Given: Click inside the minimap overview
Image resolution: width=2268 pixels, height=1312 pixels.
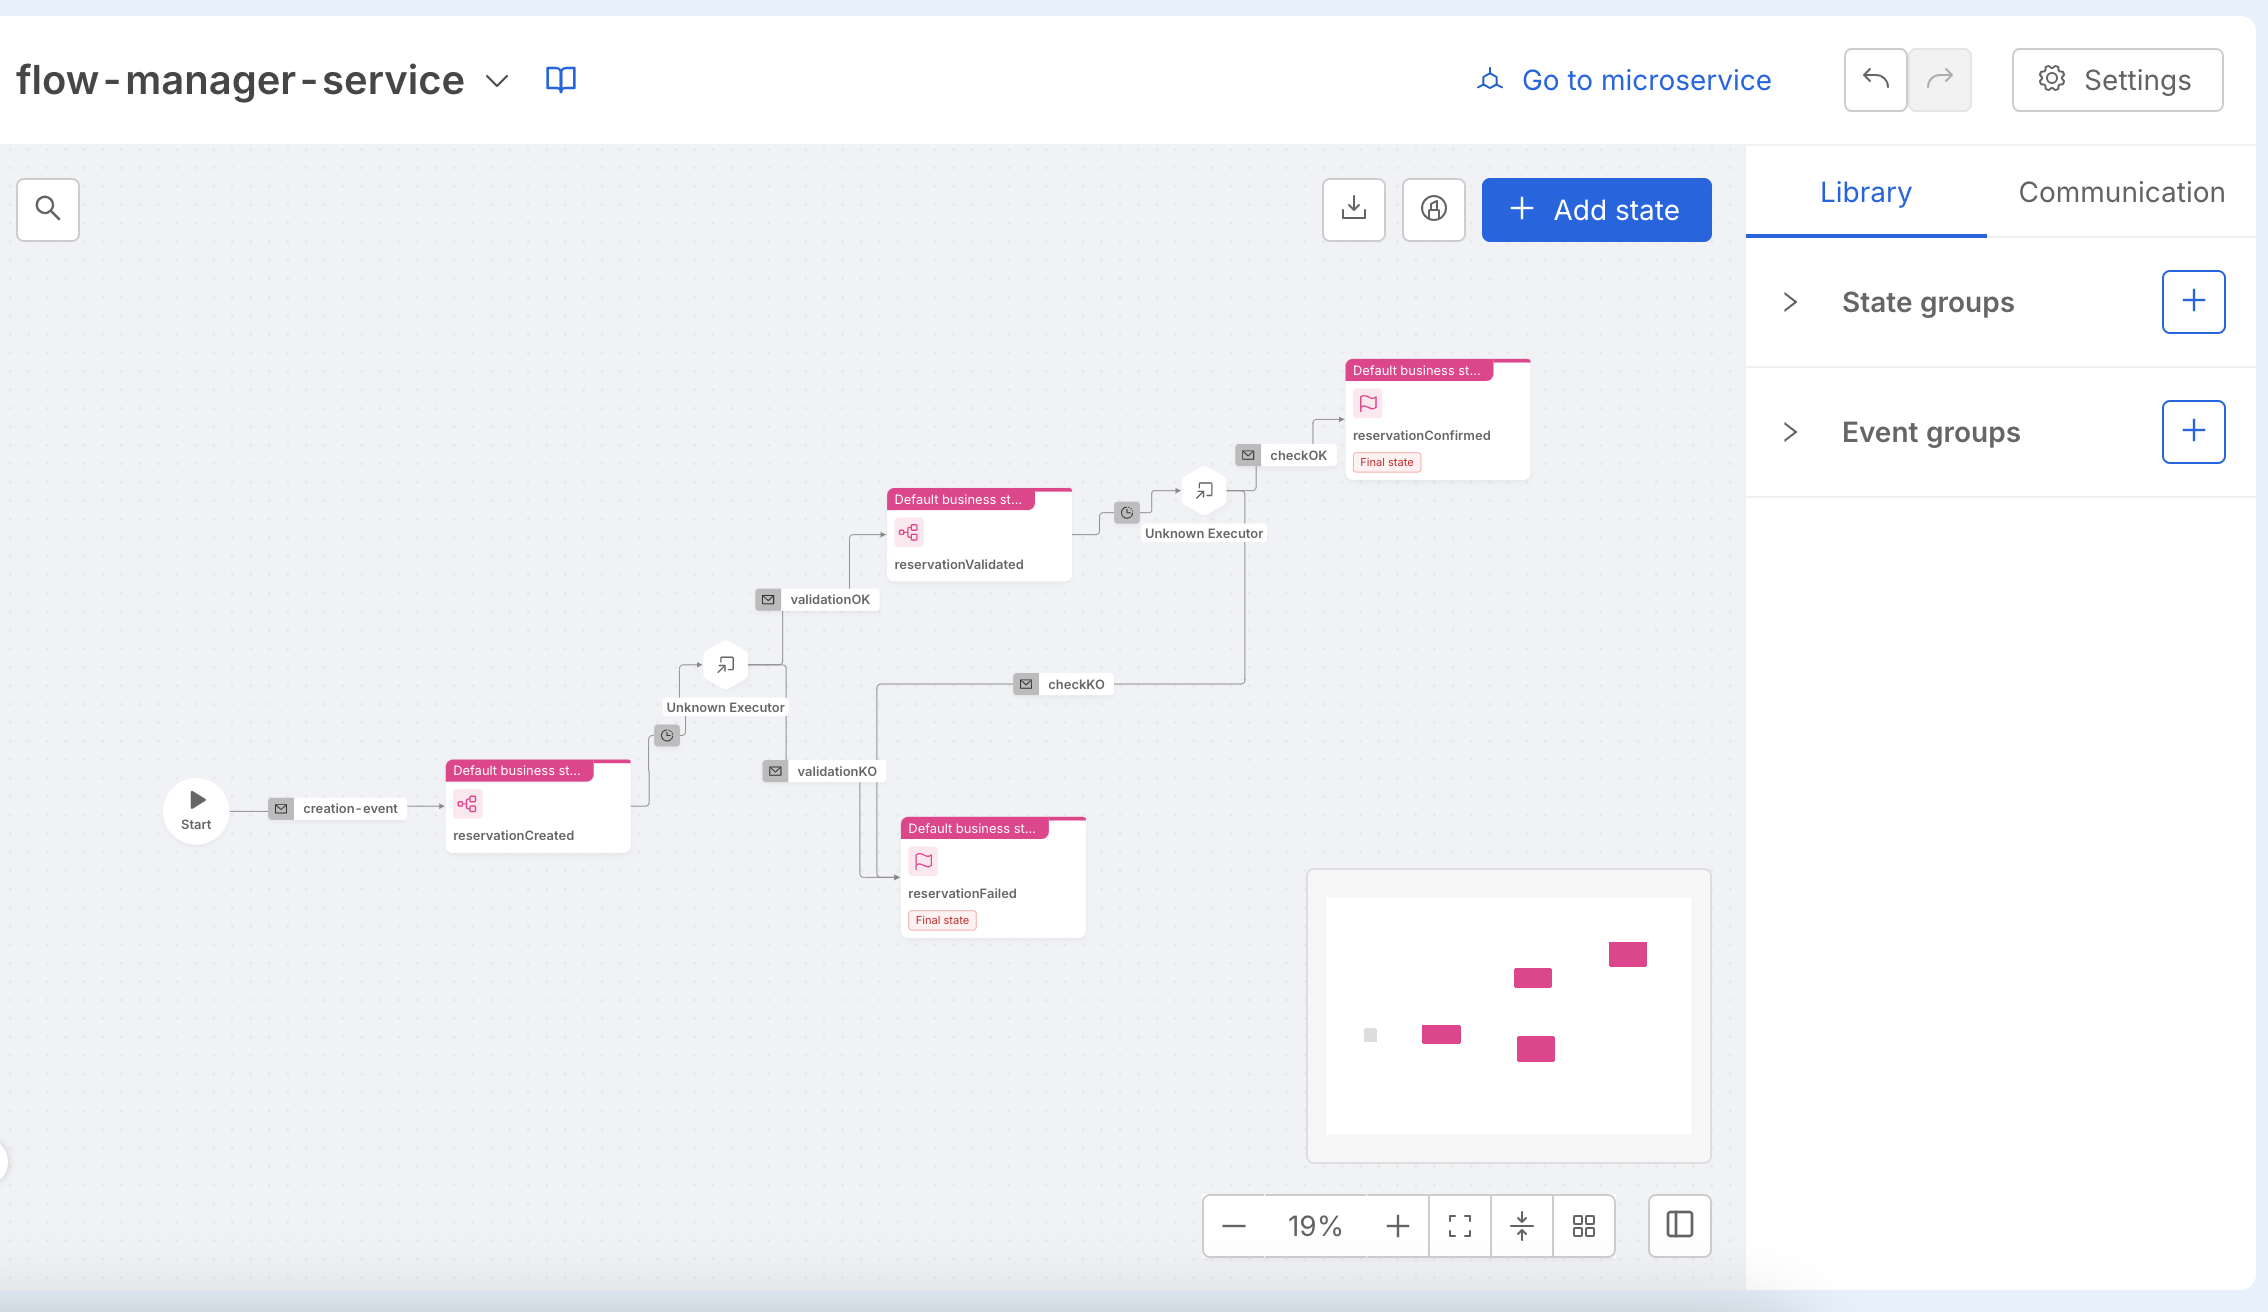Looking at the screenshot, I should (1507, 1015).
